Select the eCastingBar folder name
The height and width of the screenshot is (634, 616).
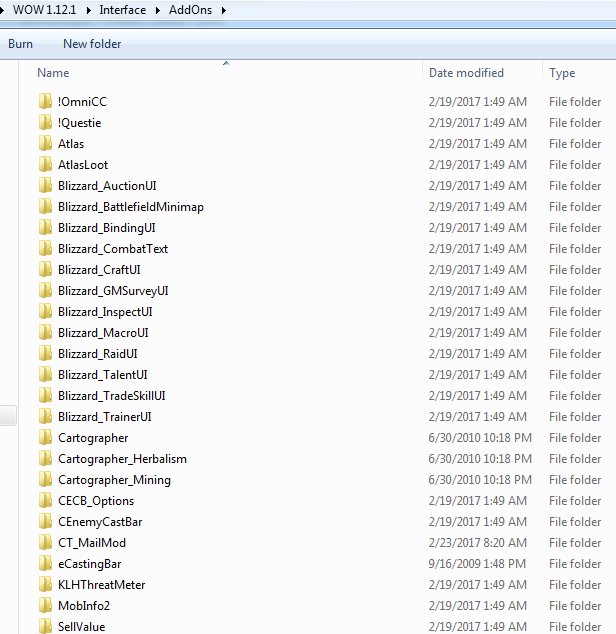(89, 564)
